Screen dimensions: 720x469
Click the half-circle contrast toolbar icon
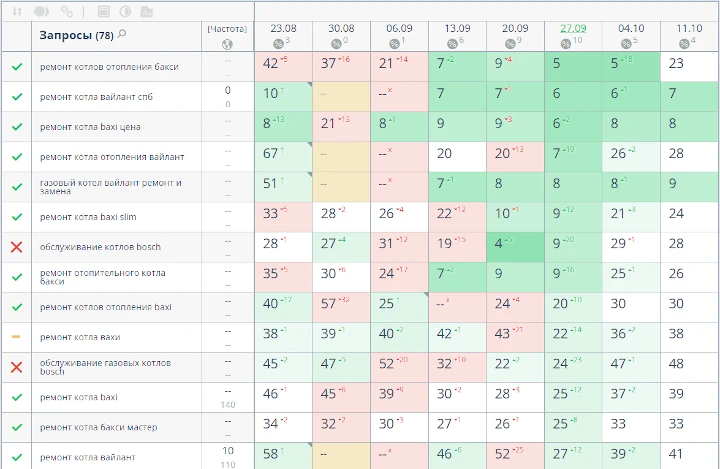point(125,11)
